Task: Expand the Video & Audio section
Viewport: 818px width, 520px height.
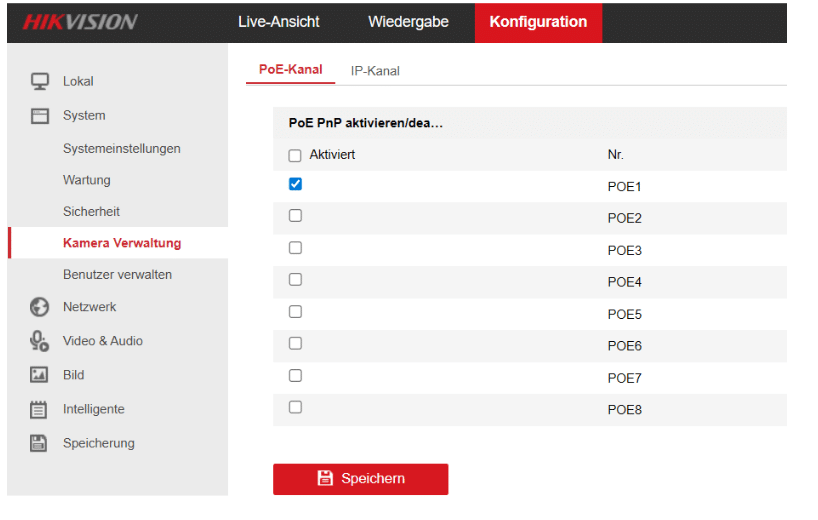Action: coord(102,341)
